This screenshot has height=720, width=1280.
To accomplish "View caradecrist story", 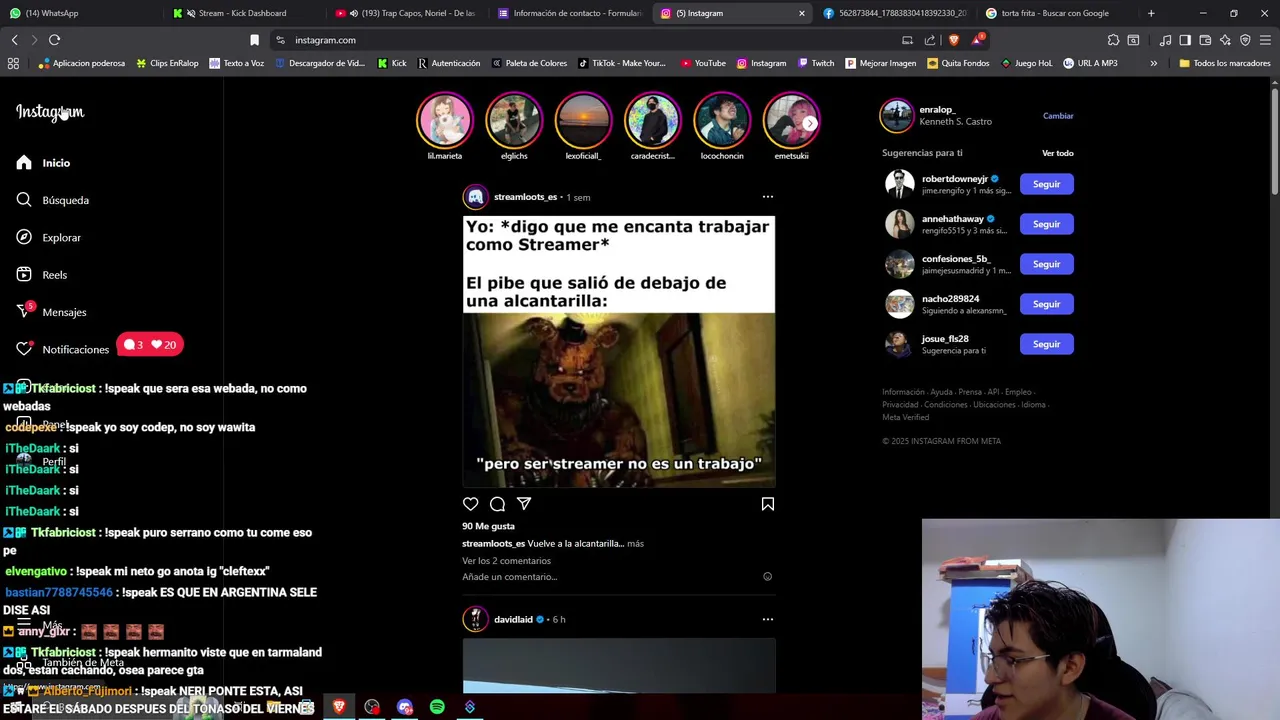I will [652, 120].
